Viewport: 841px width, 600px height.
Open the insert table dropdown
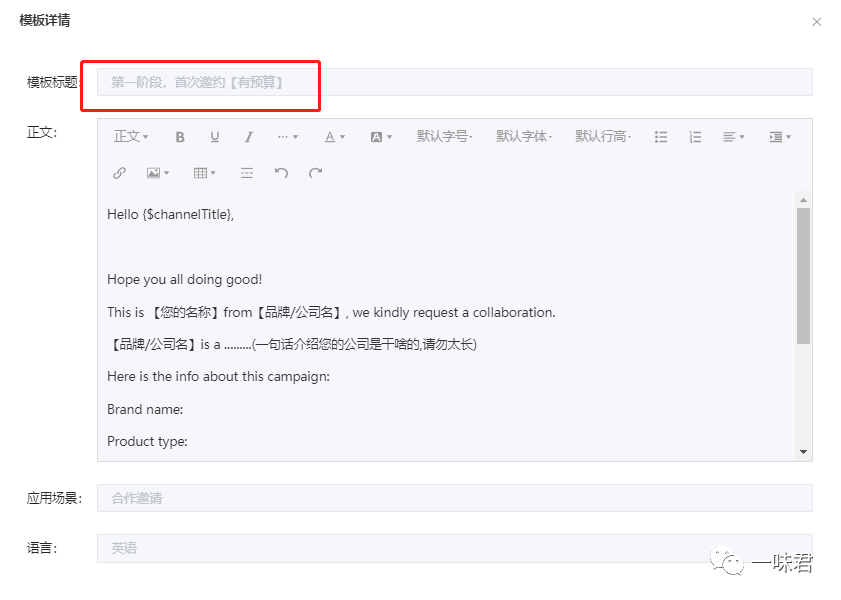coord(204,173)
